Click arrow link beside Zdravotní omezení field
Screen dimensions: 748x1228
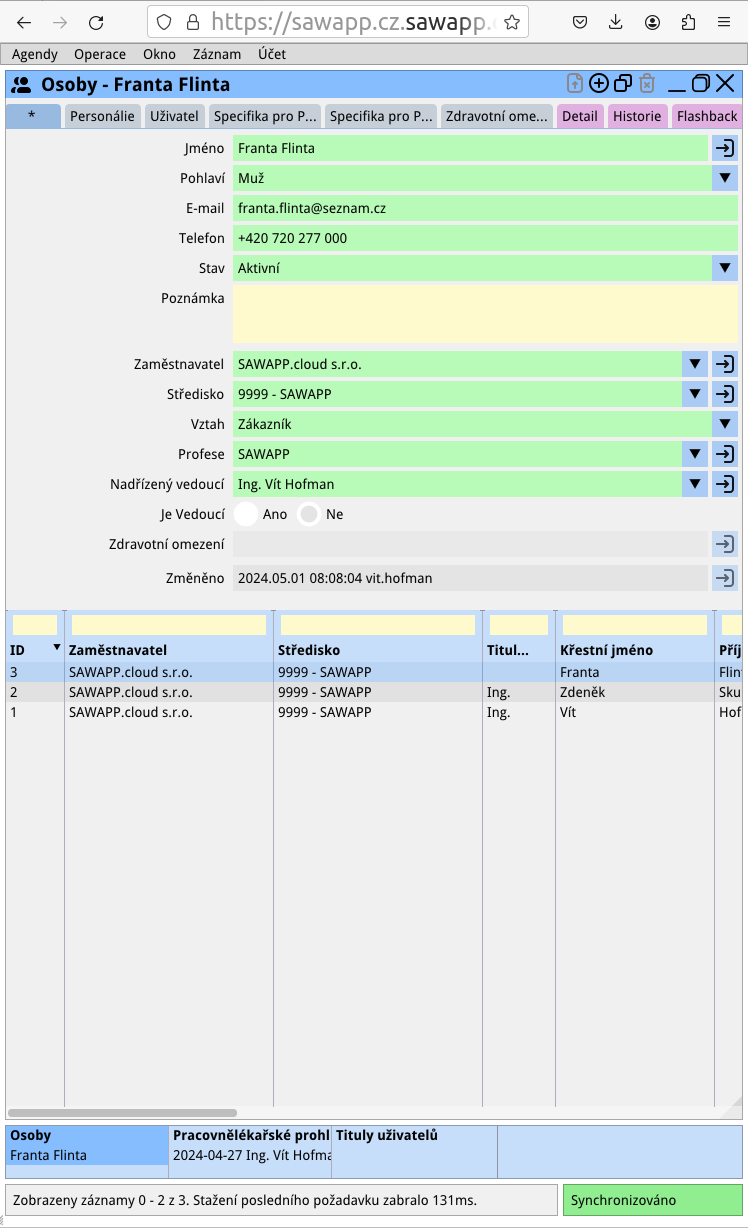click(725, 544)
